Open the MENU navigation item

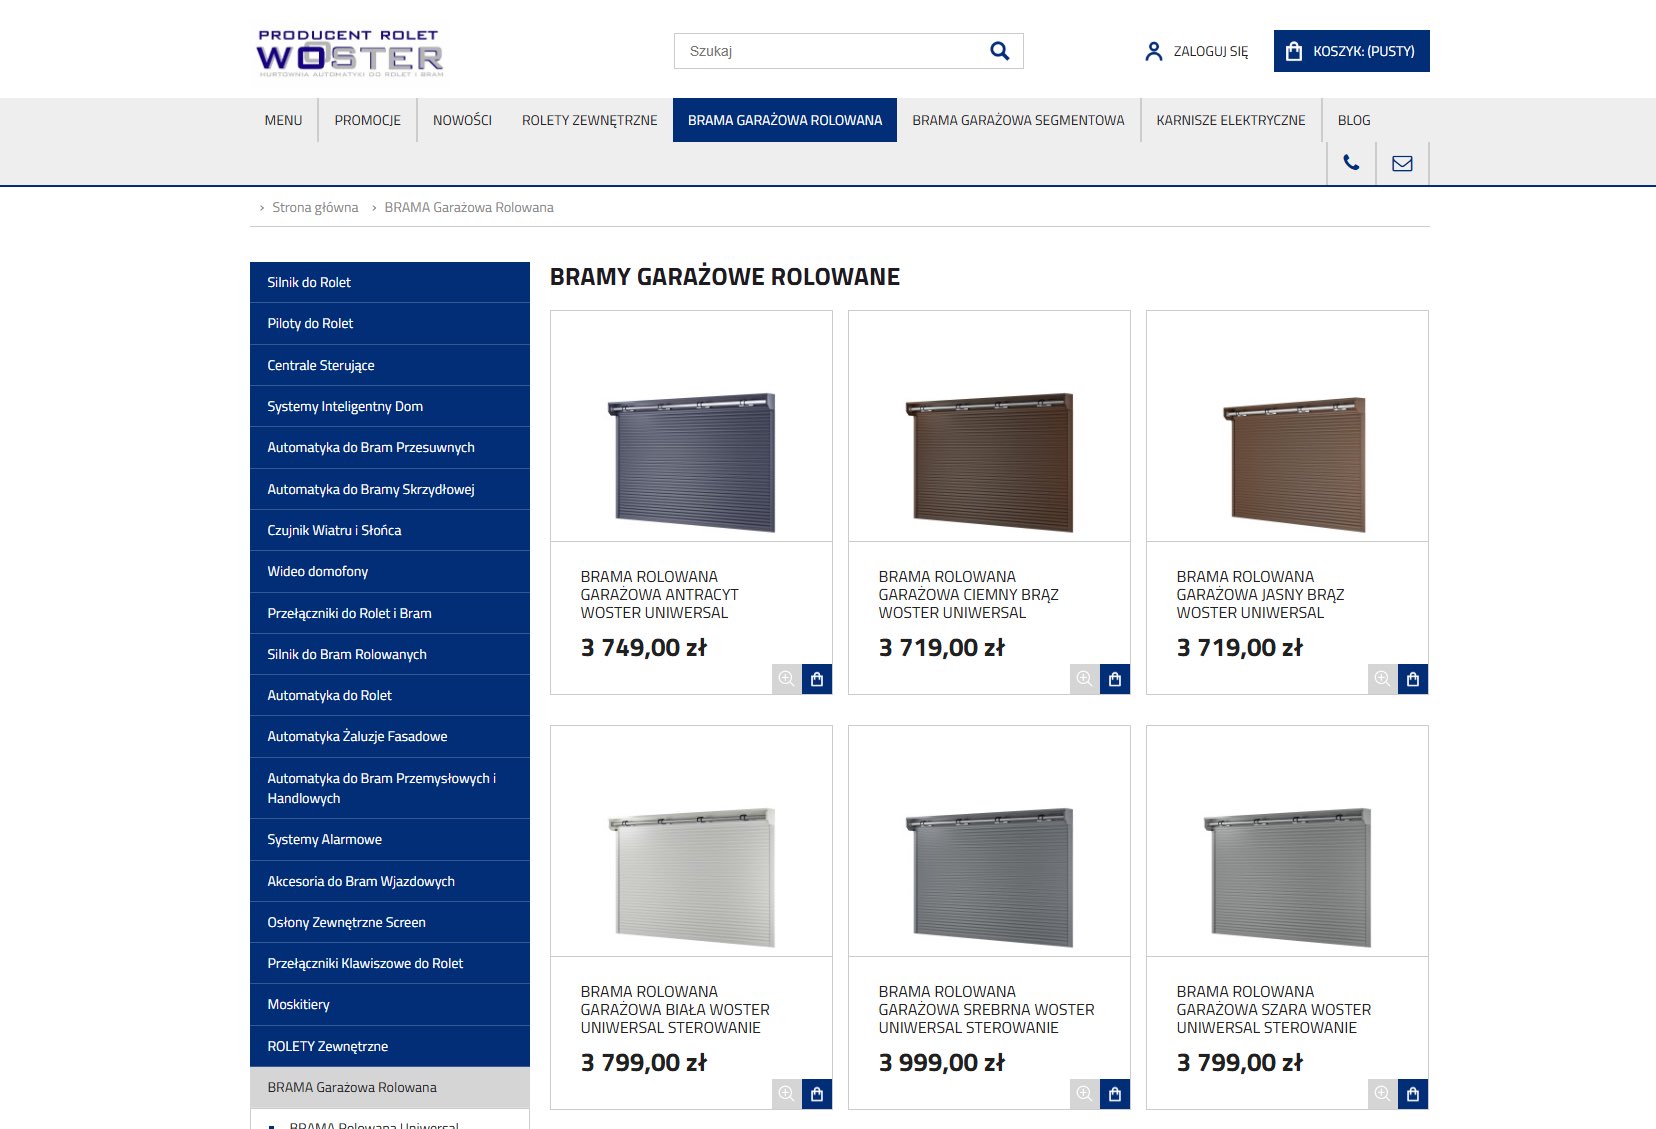point(283,120)
